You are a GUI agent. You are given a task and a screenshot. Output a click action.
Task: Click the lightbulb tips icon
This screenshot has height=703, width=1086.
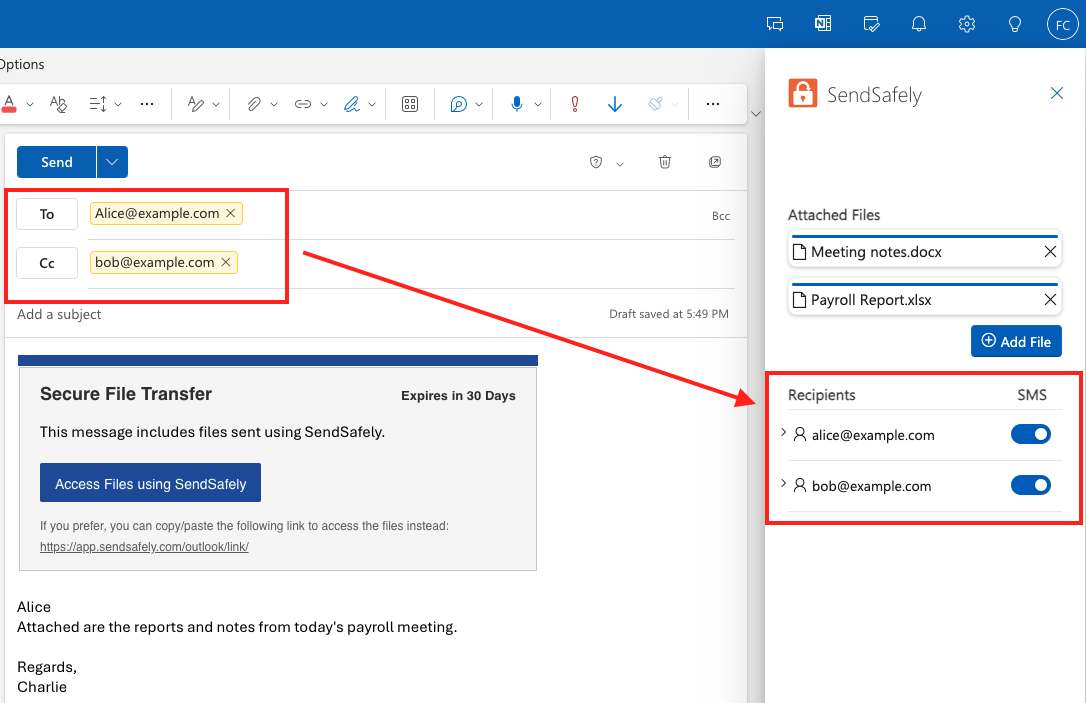point(1015,24)
